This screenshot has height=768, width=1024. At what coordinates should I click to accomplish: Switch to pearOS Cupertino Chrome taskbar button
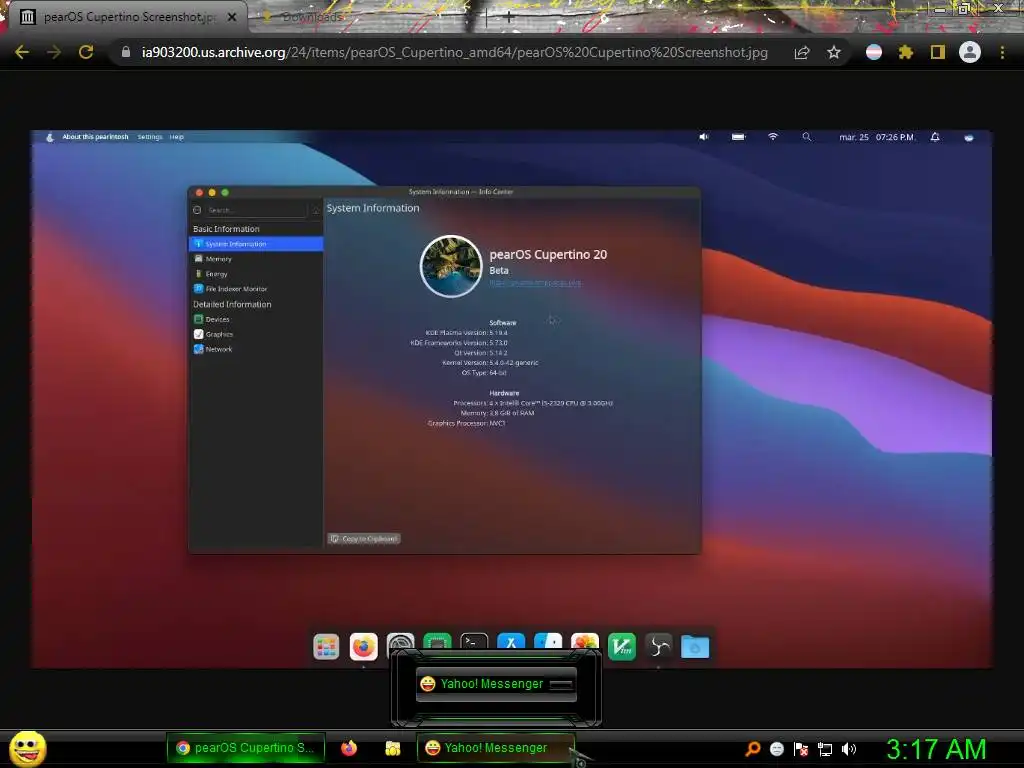(246, 748)
